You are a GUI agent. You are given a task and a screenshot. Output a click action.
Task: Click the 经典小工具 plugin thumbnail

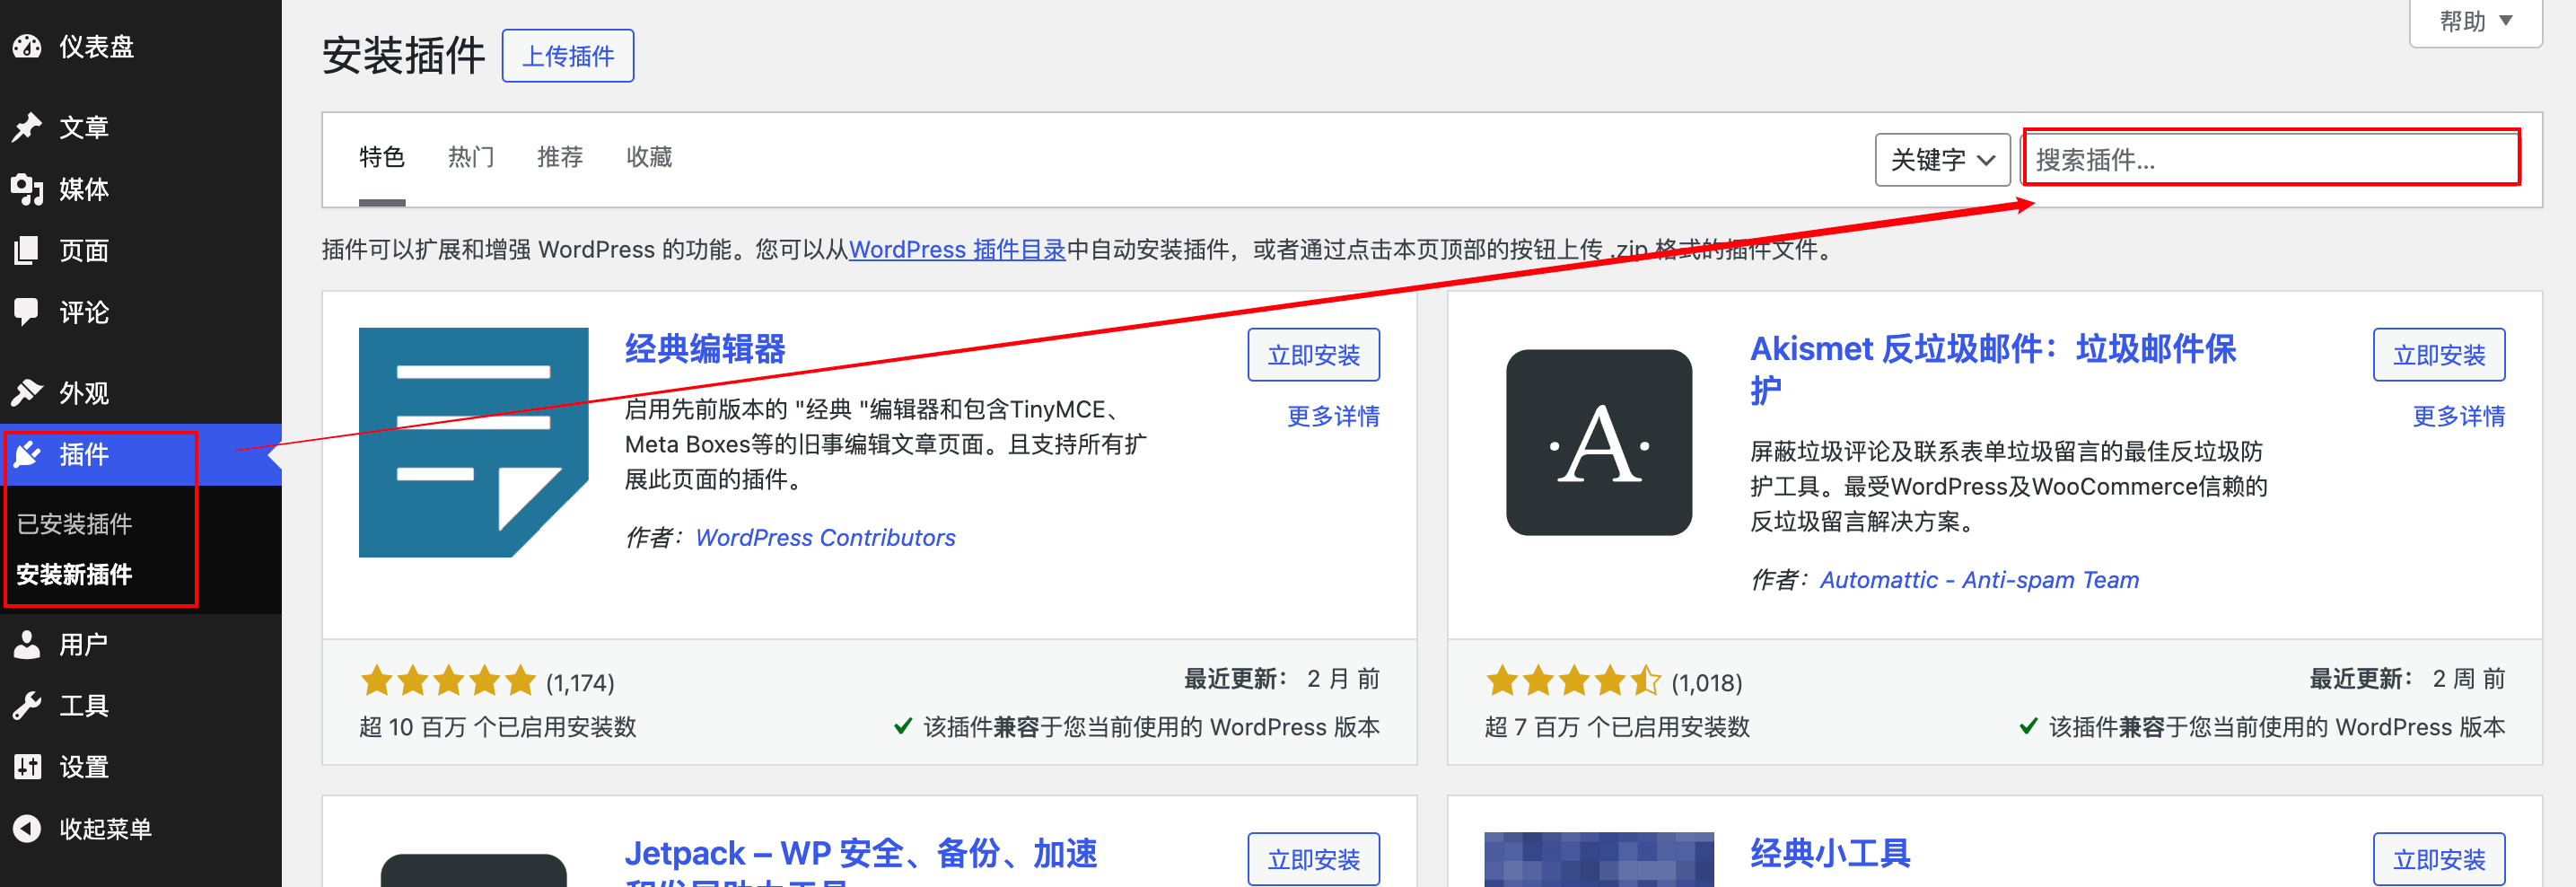coord(1599,859)
